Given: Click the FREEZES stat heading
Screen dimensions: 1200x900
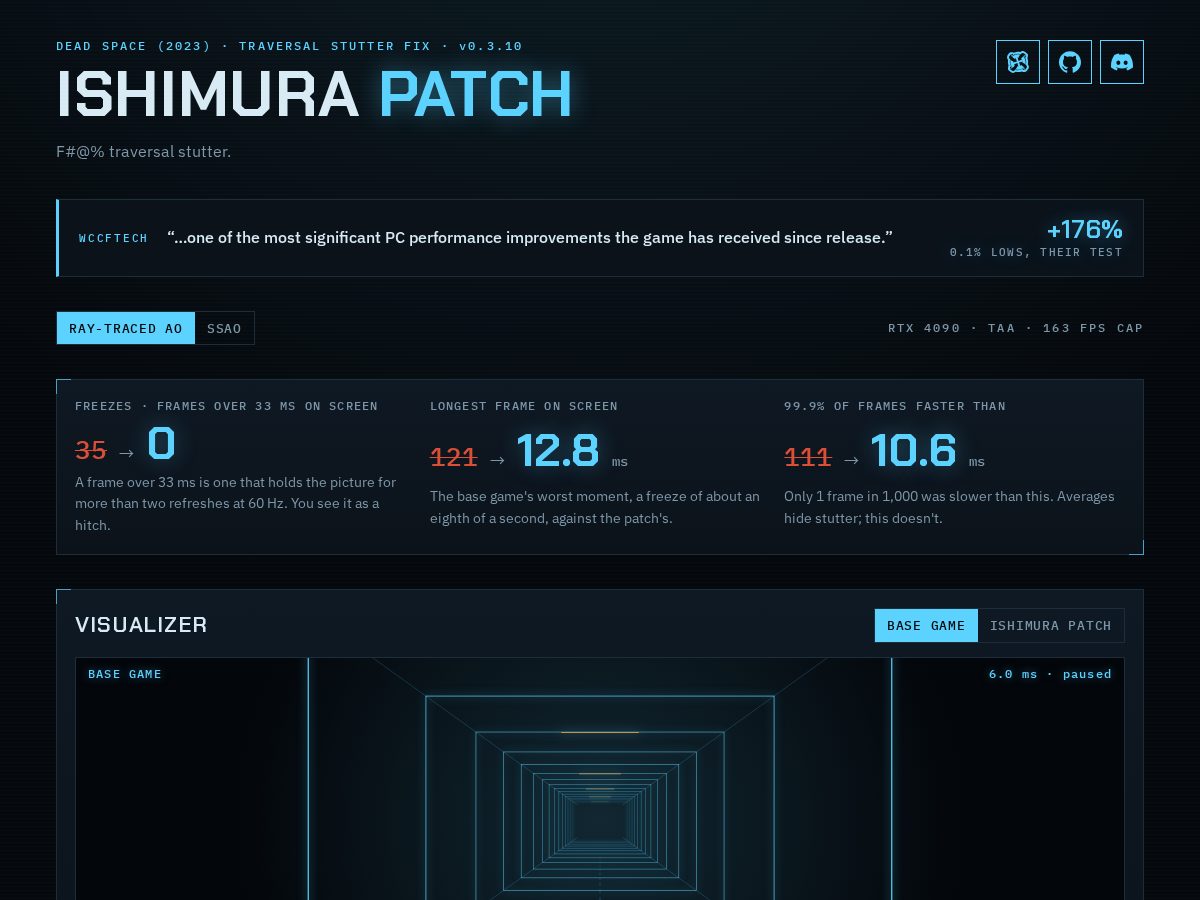Looking at the screenshot, I should click(x=226, y=406).
